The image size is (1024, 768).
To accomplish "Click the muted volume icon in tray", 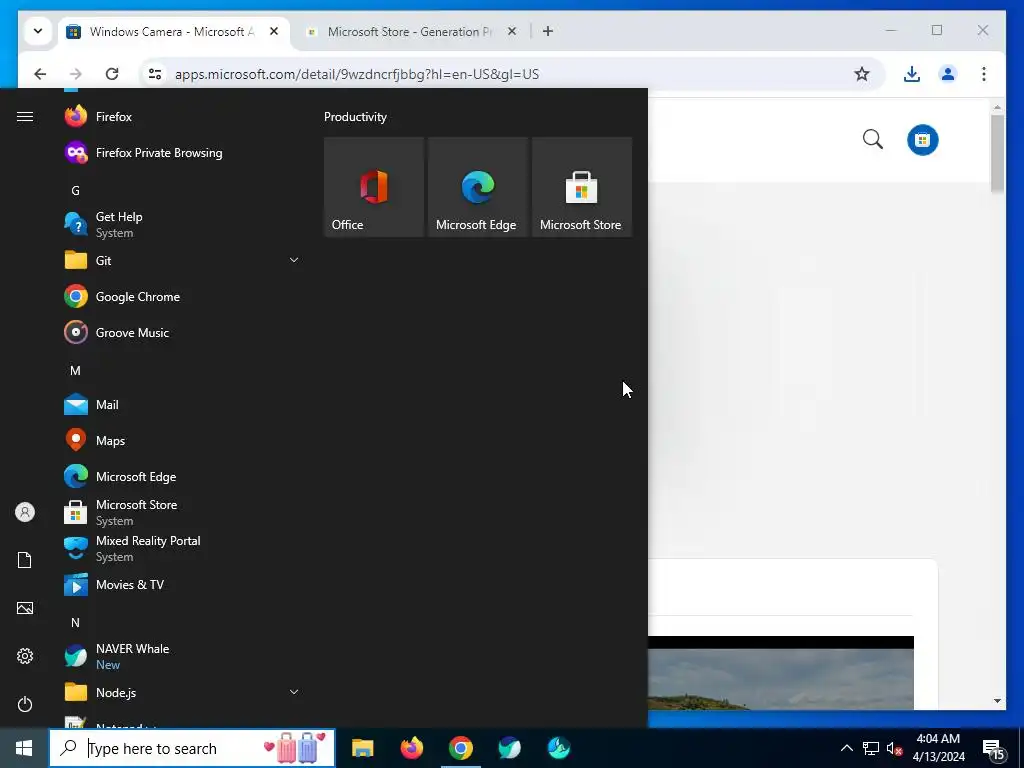I will tap(894, 748).
